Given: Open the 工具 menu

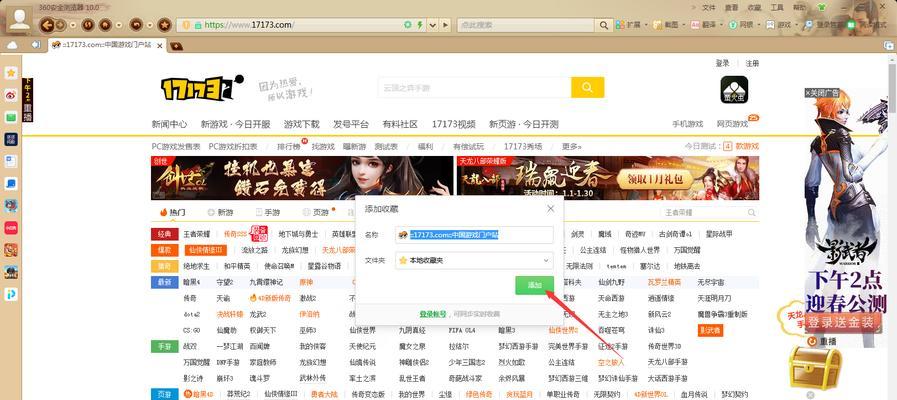Looking at the screenshot, I should 777,7.
